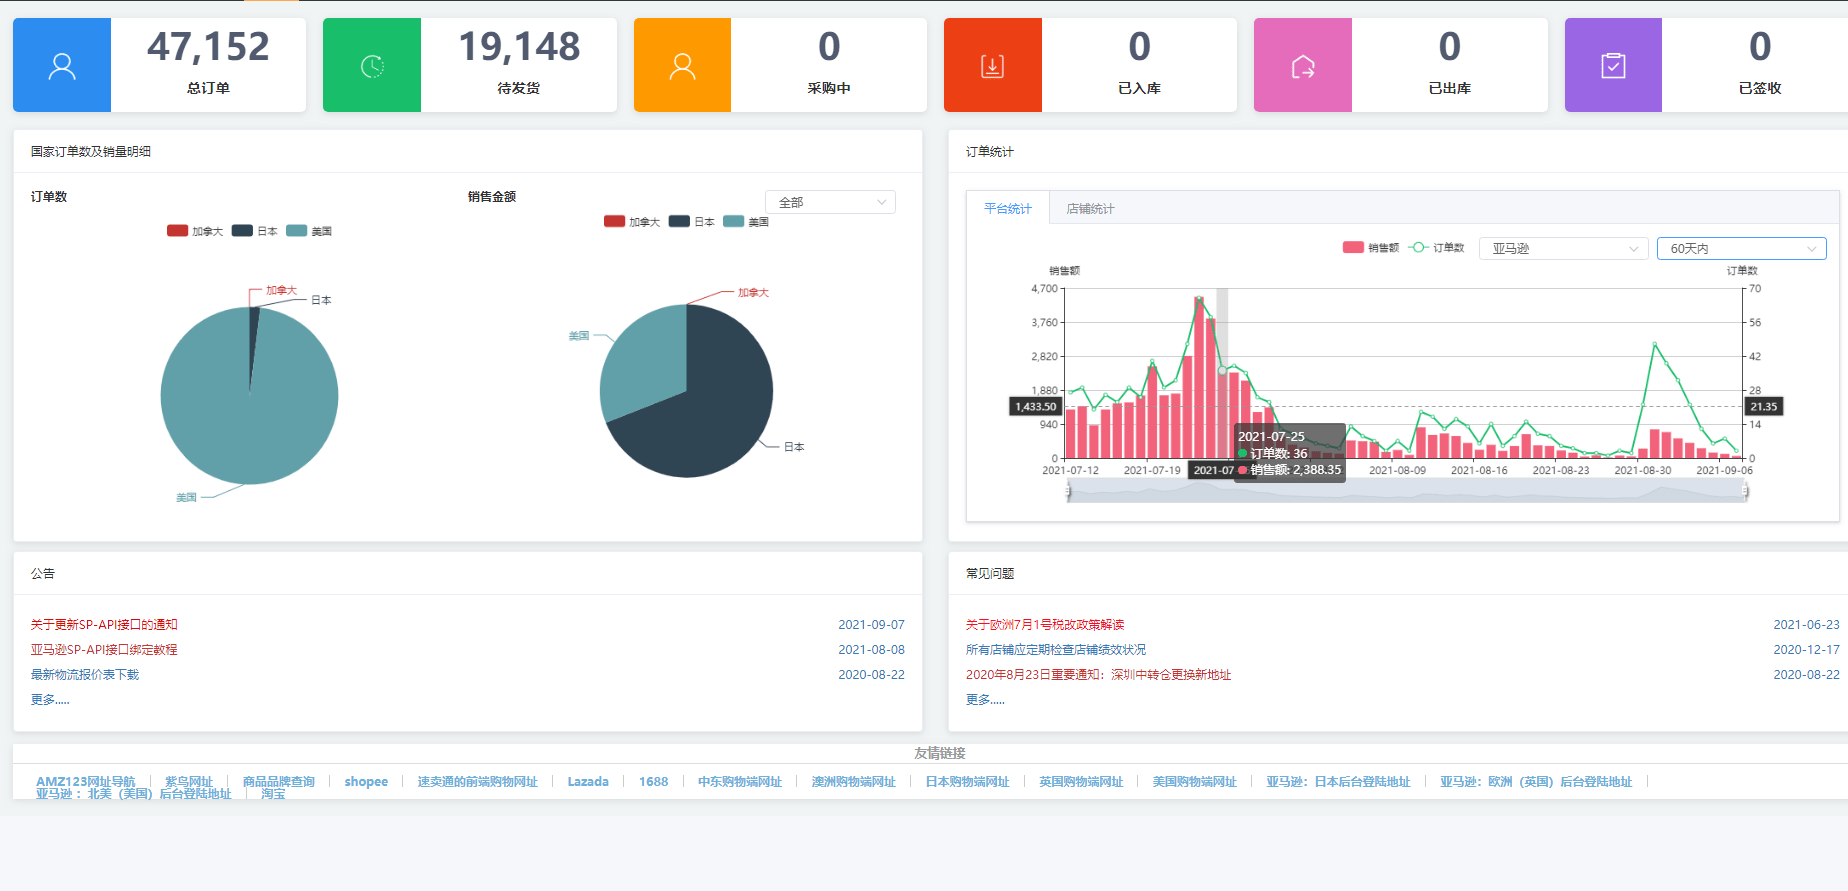Expand the 亚马逊 platform dropdown
The image size is (1848, 891).
[1563, 248]
